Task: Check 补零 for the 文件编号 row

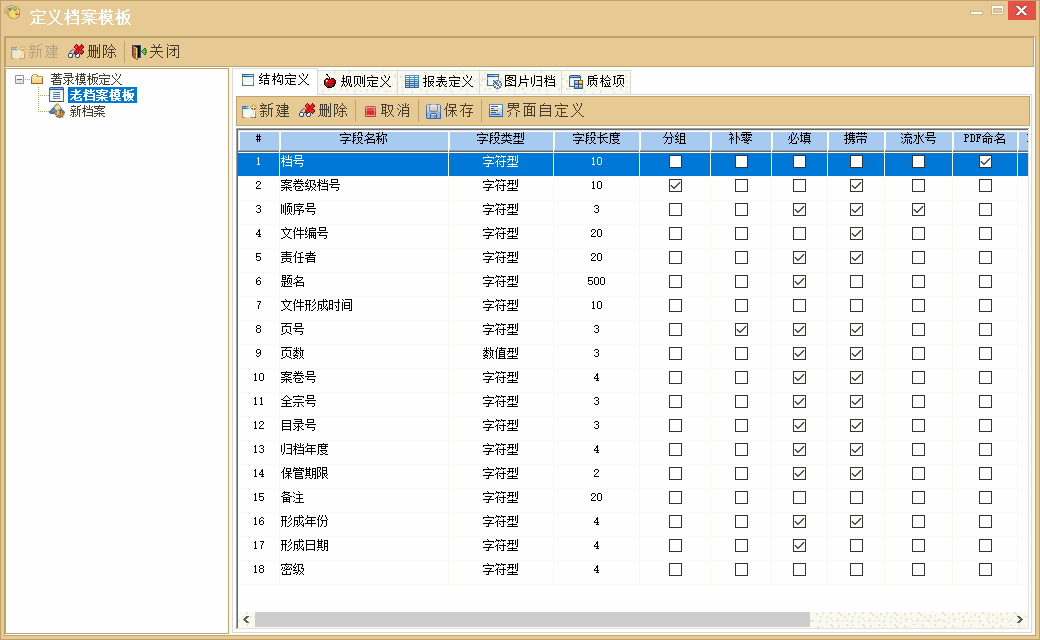Action: pyautogui.click(x=740, y=233)
